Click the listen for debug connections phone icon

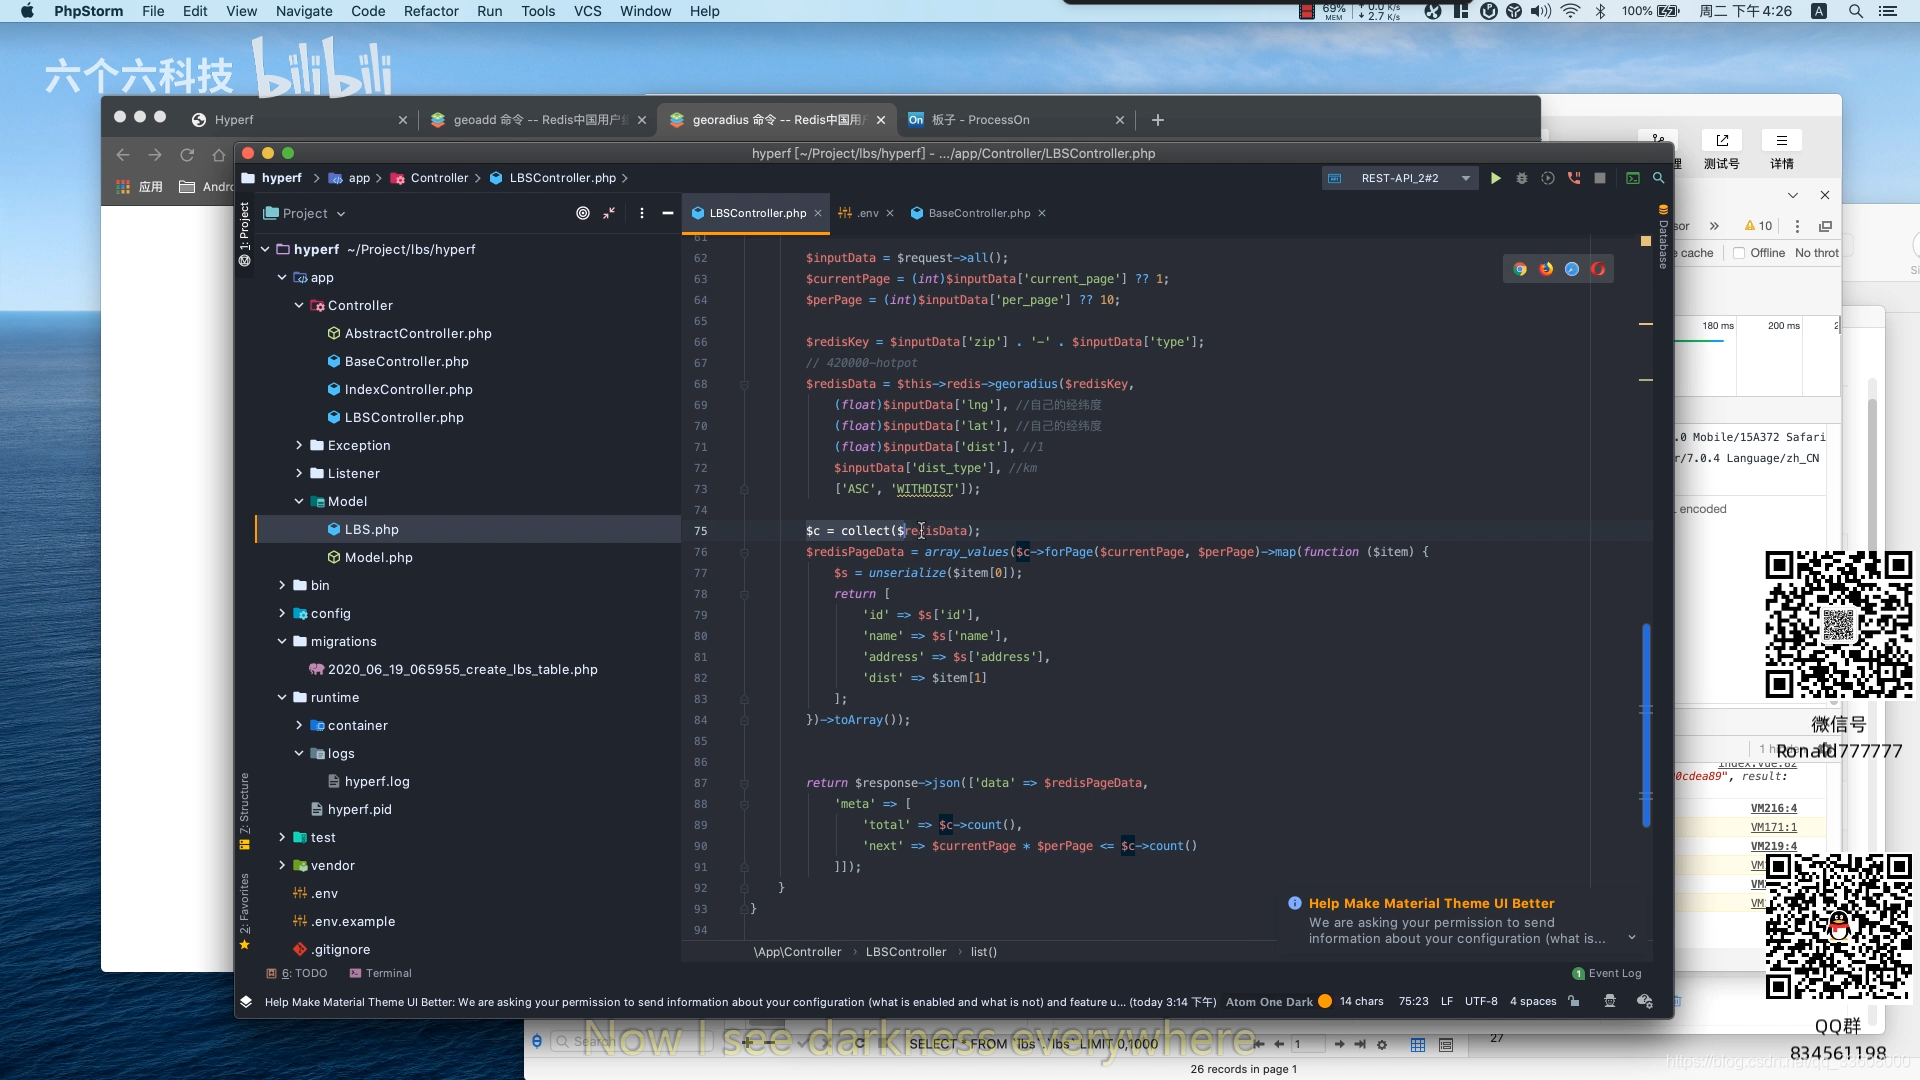1574,178
